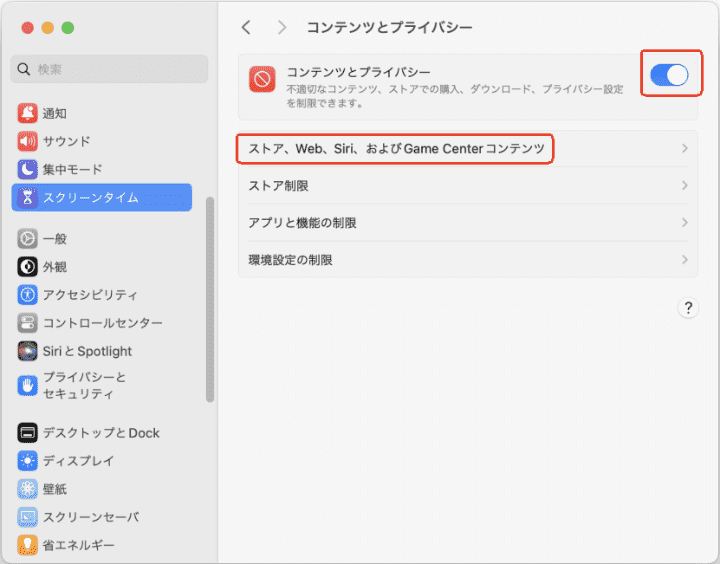Click the Siri と Spotlight icon
720x564 pixels.
click(27, 351)
